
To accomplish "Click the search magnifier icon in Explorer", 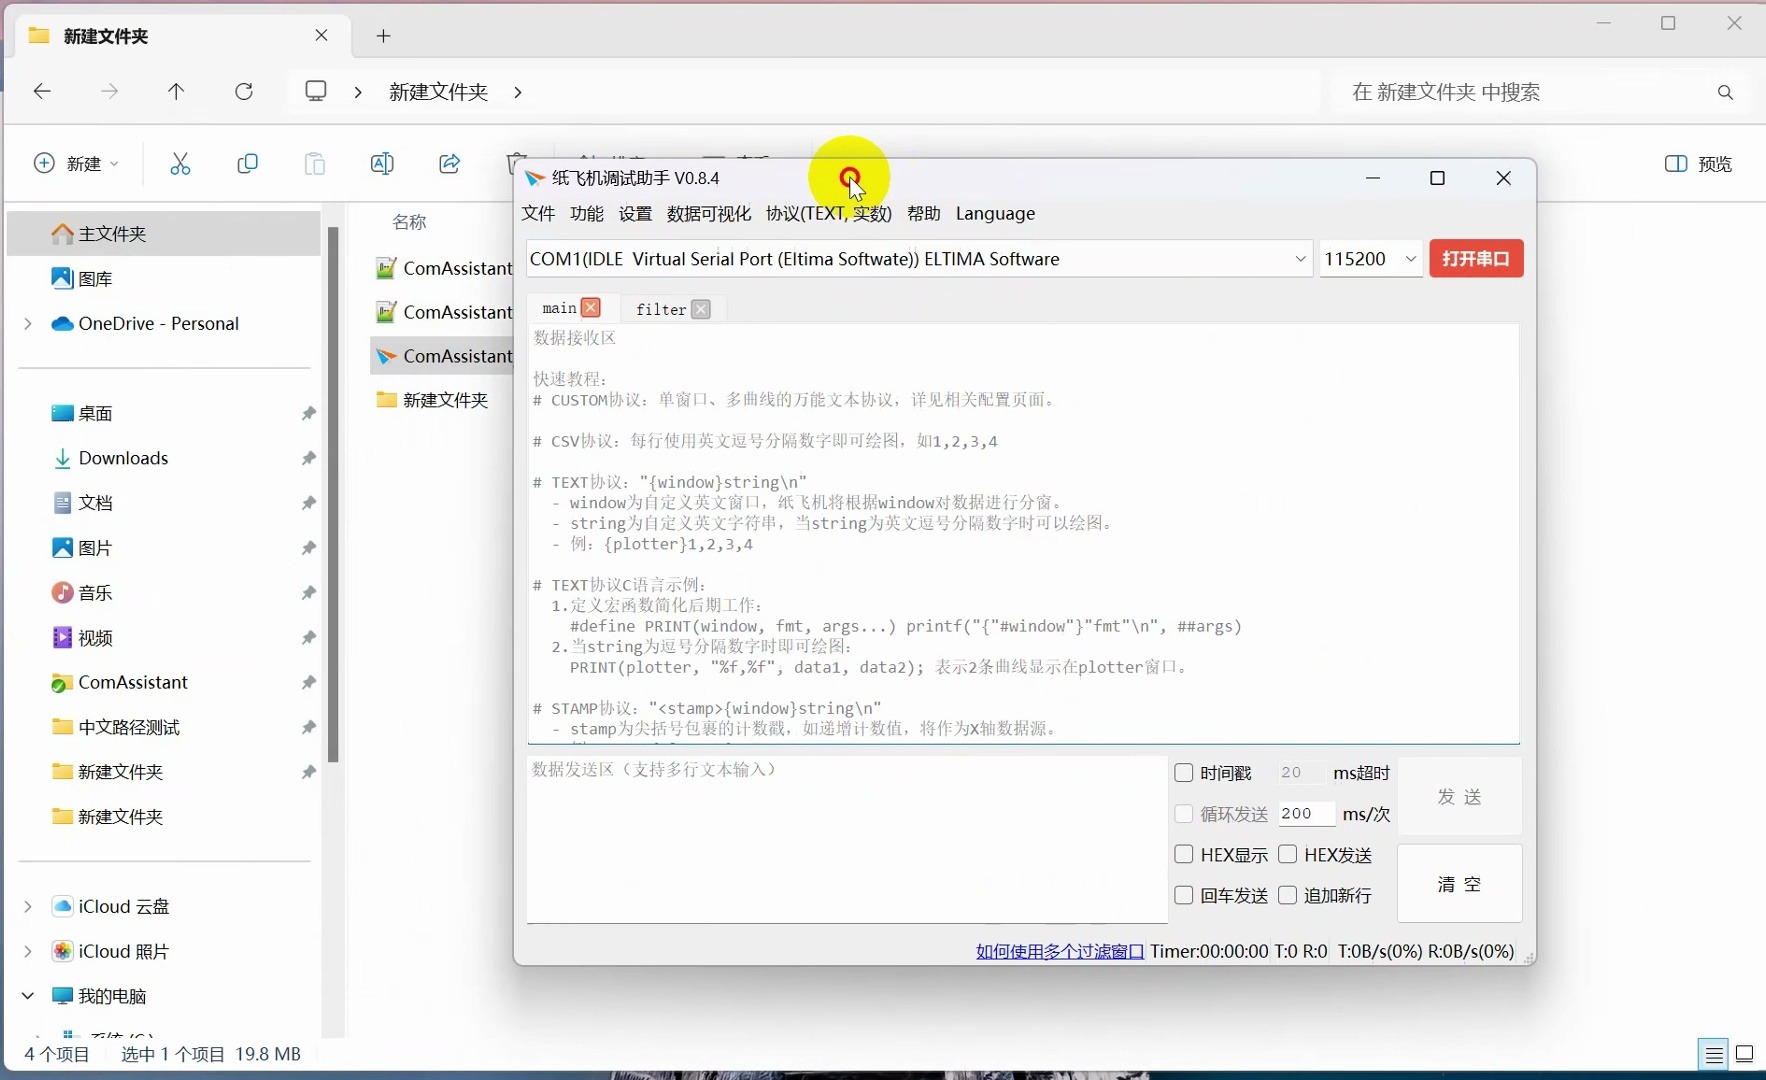I will point(1725,92).
